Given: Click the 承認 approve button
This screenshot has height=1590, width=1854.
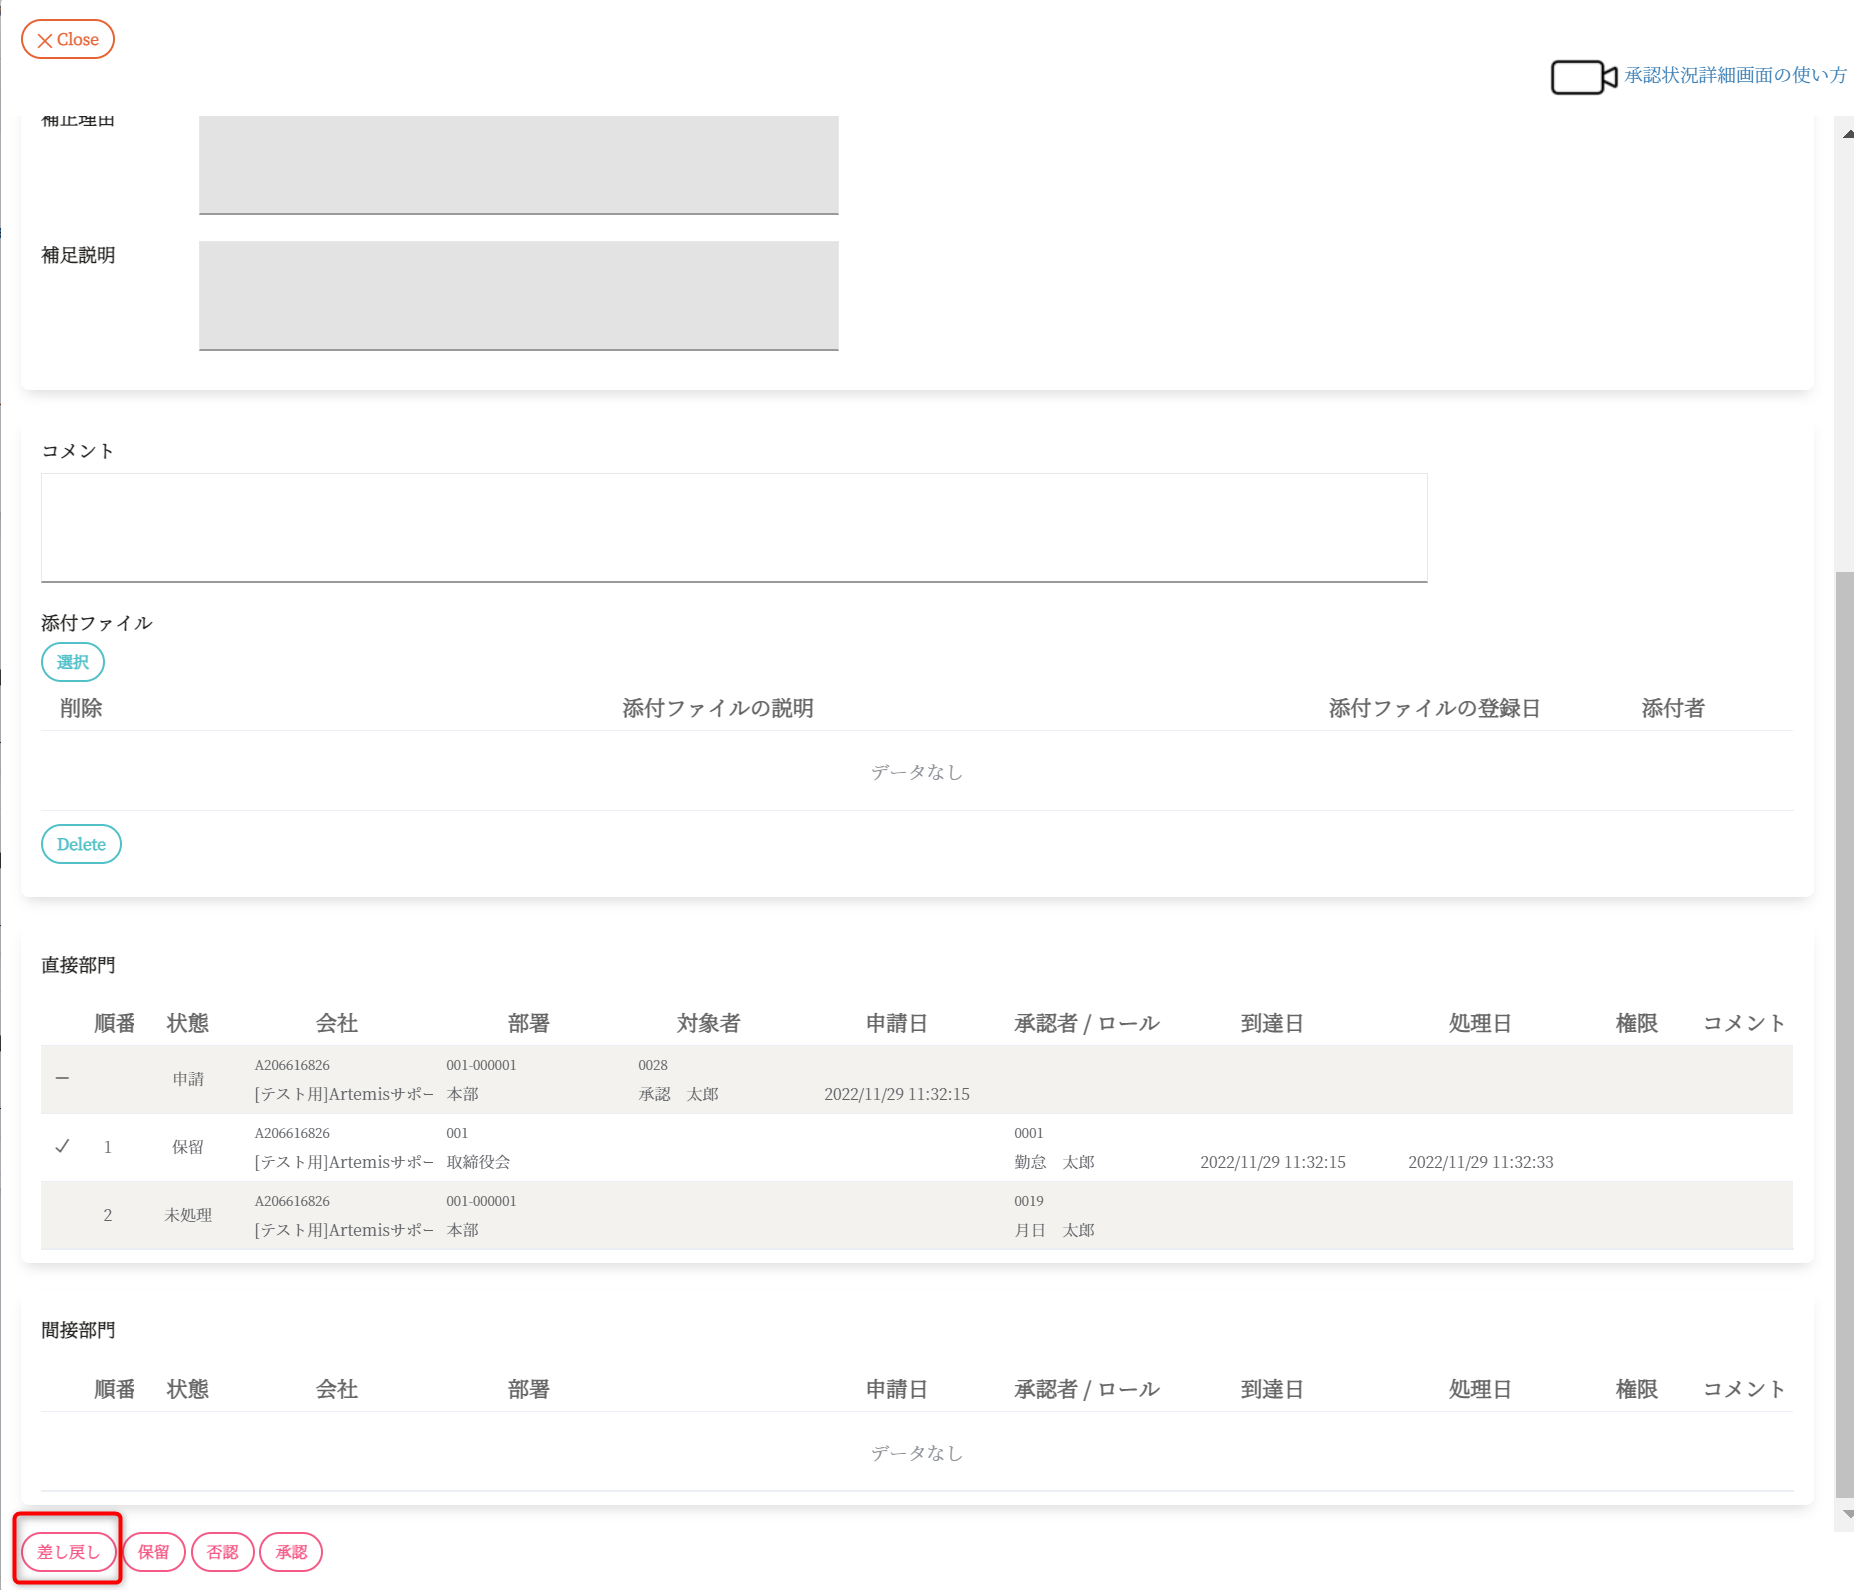Looking at the screenshot, I should click(291, 1552).
